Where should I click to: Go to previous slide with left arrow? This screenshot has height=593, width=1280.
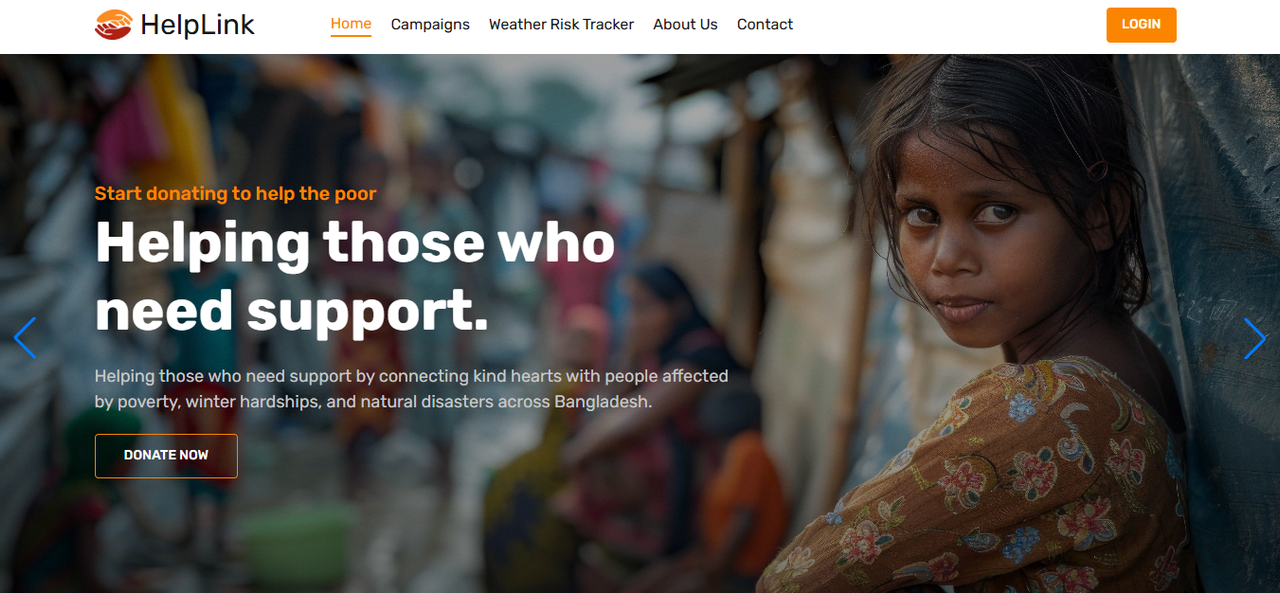point(25,338)
